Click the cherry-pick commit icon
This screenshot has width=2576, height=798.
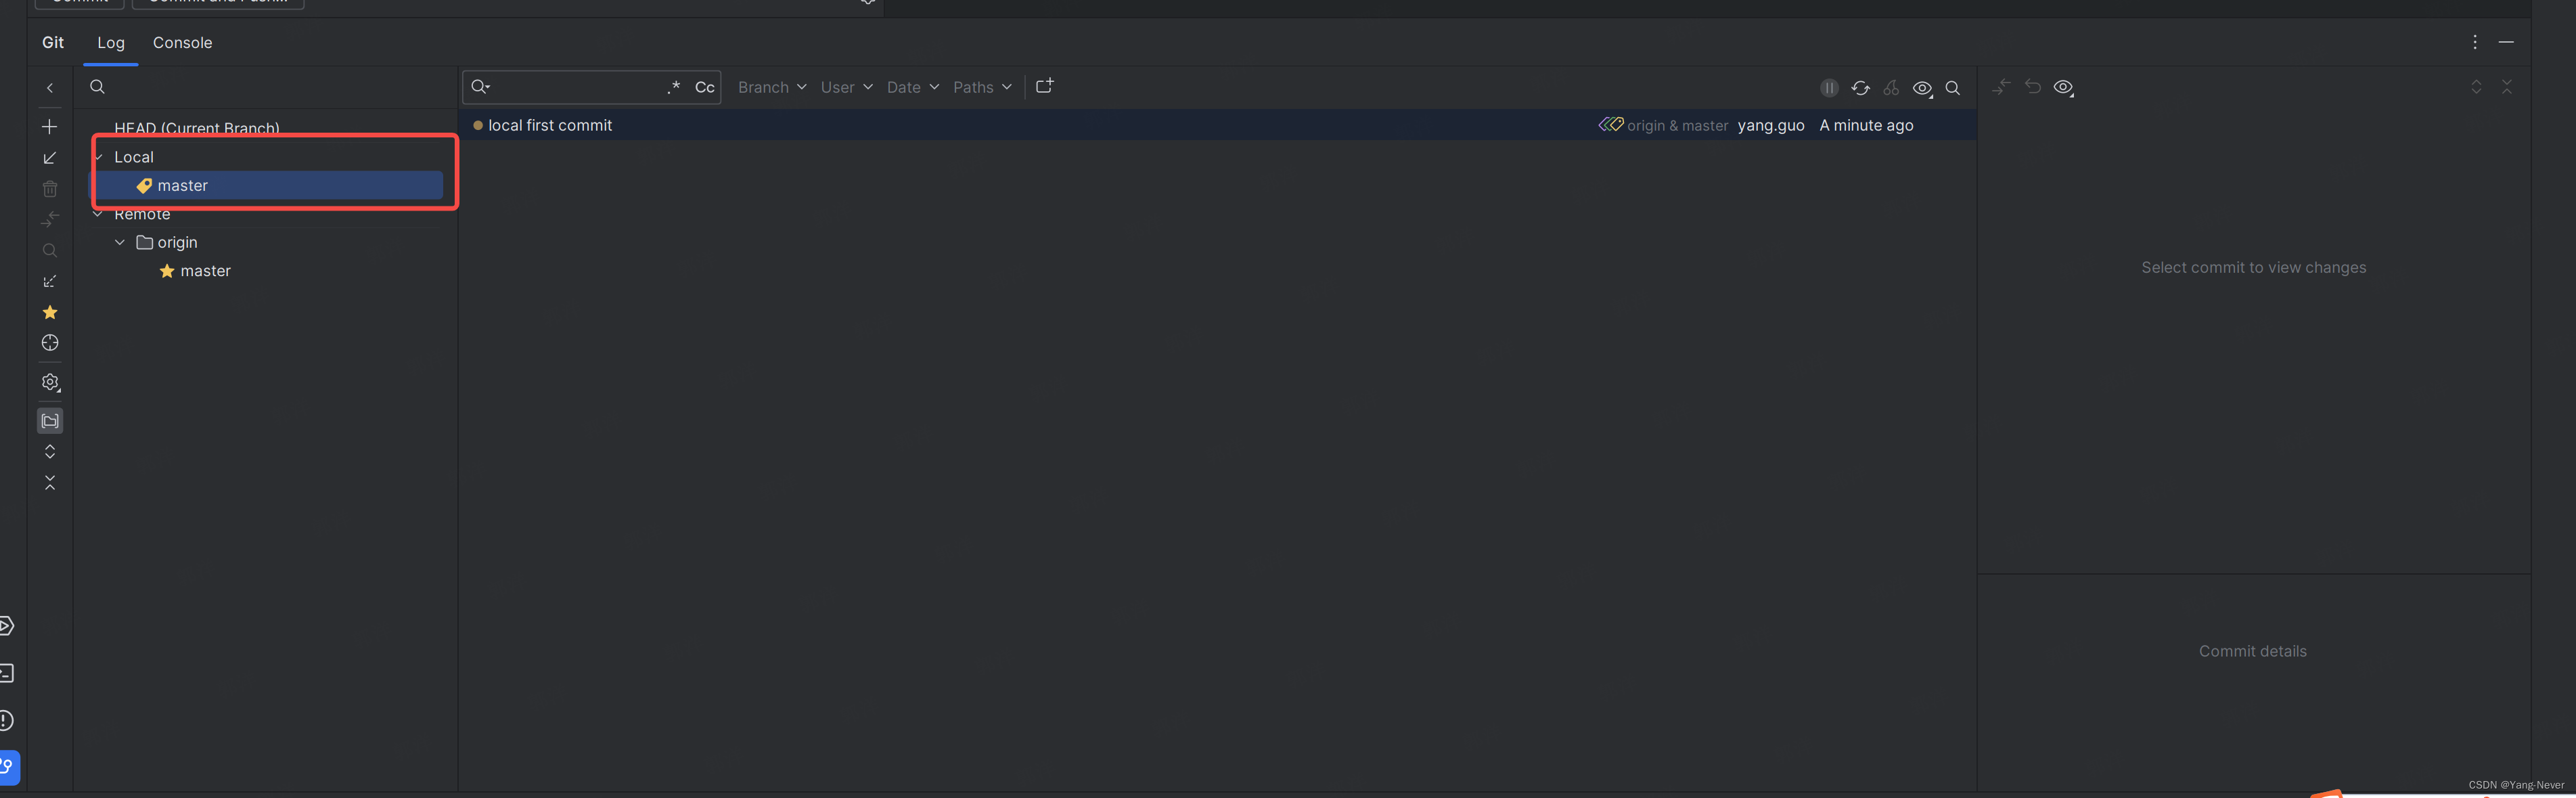click(1891, 88)
